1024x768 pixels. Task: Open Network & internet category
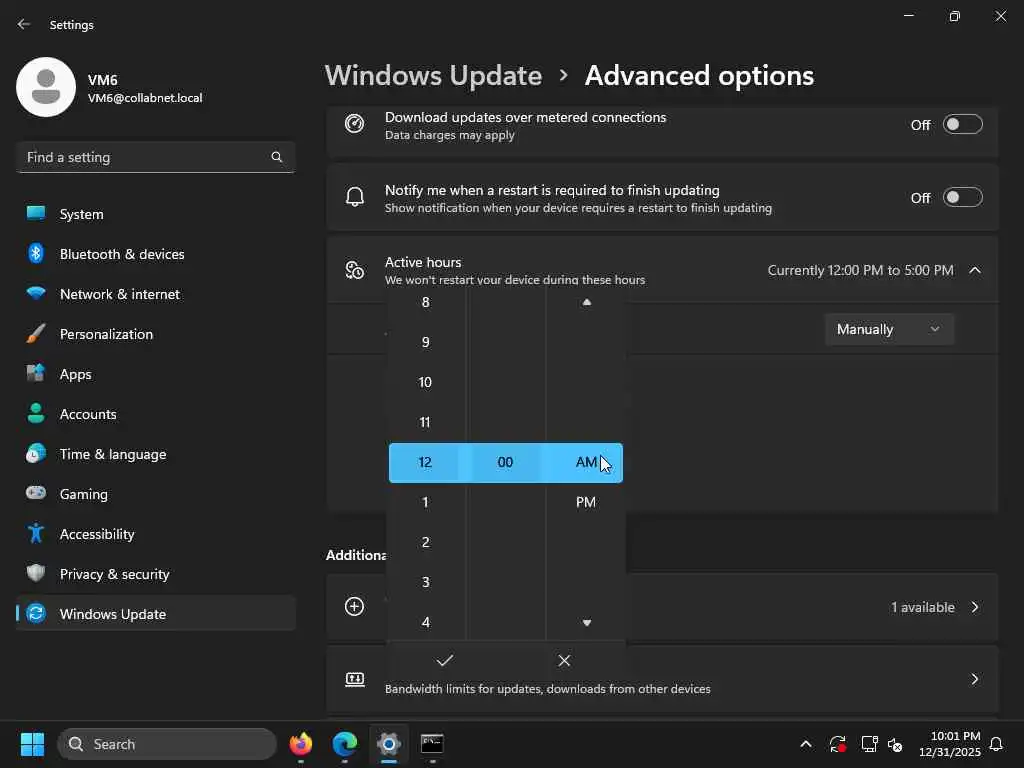tap(155, 295)
